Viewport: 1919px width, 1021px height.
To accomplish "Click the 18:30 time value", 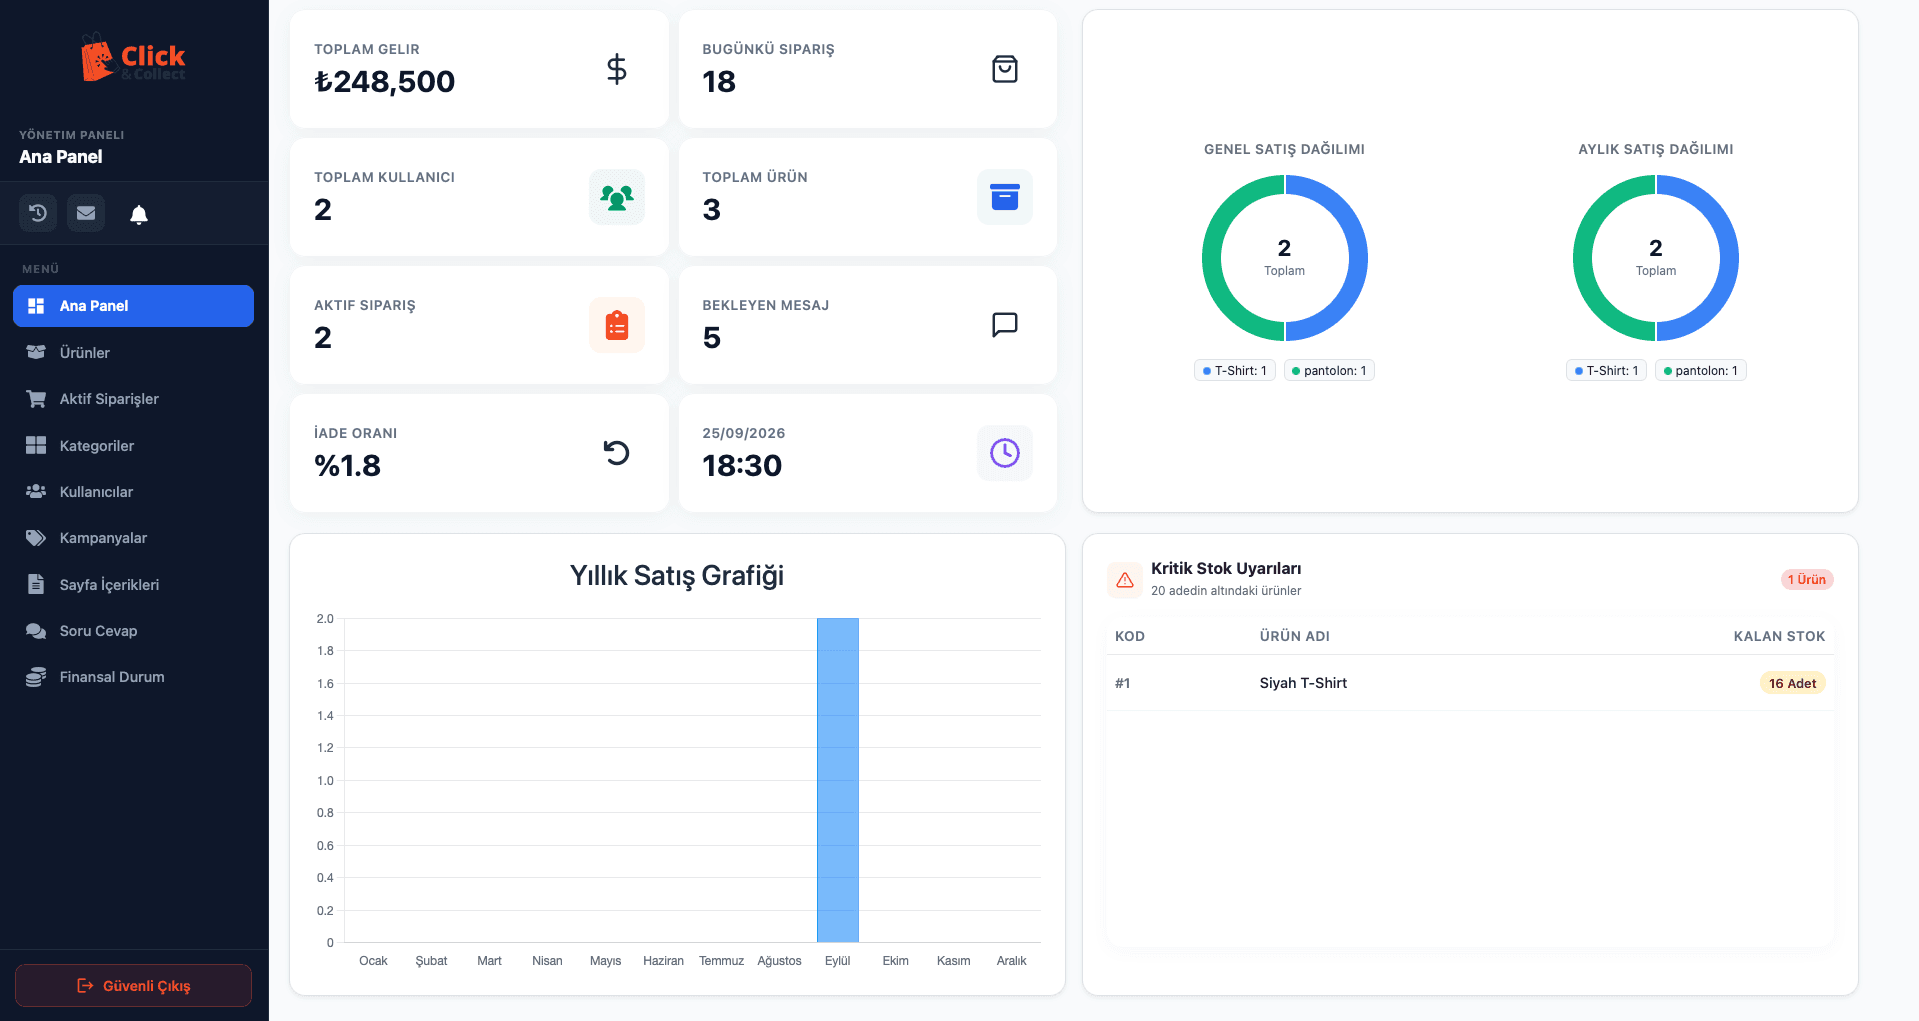I will tap(742, 466).
